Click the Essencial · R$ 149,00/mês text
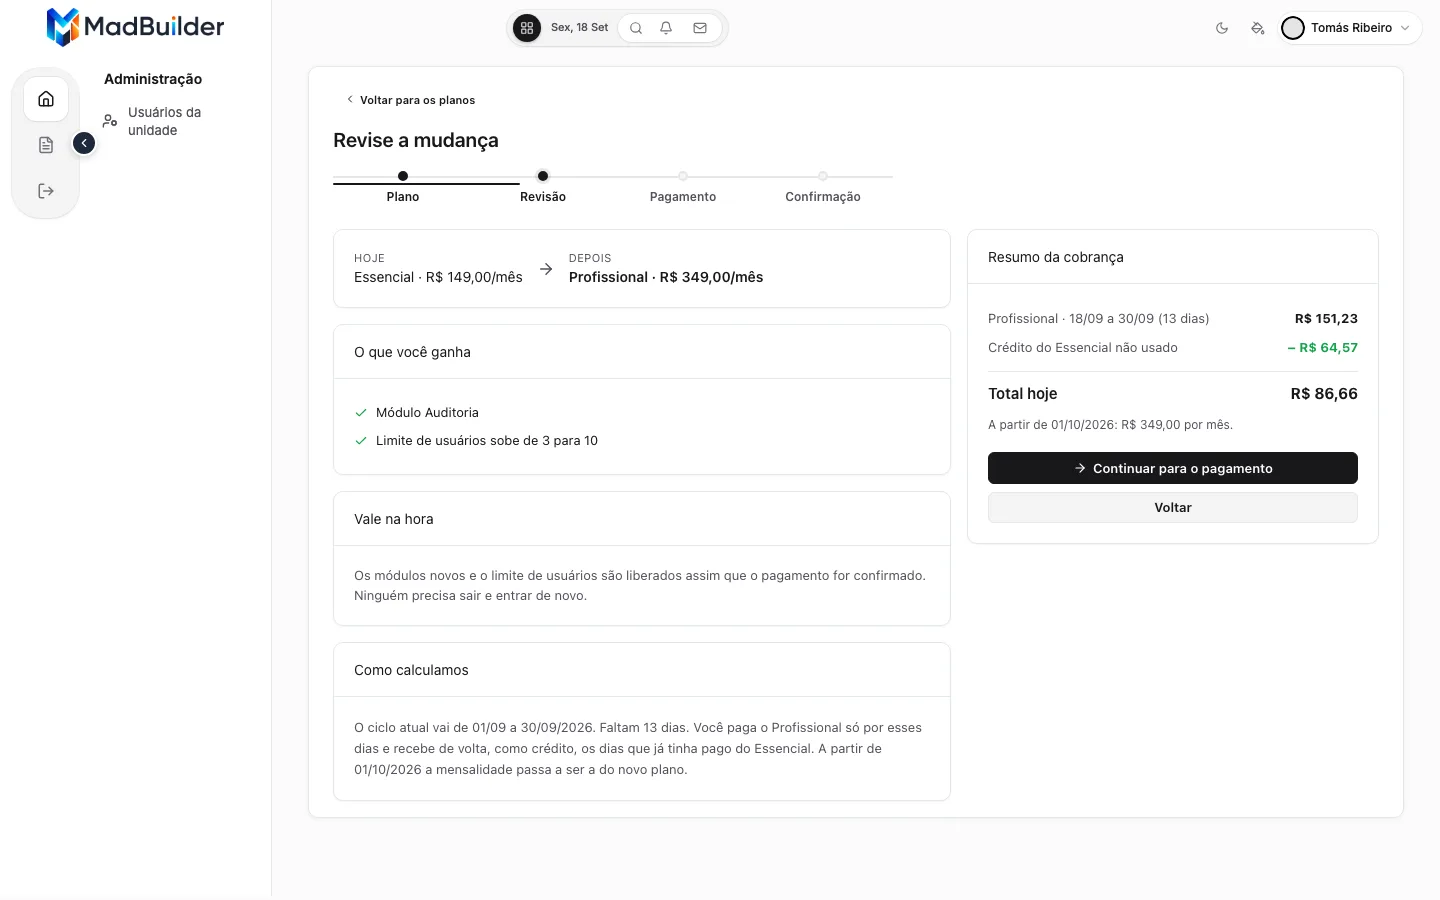The width and height of the screenshot is (1440, 900). pos(438,277)
